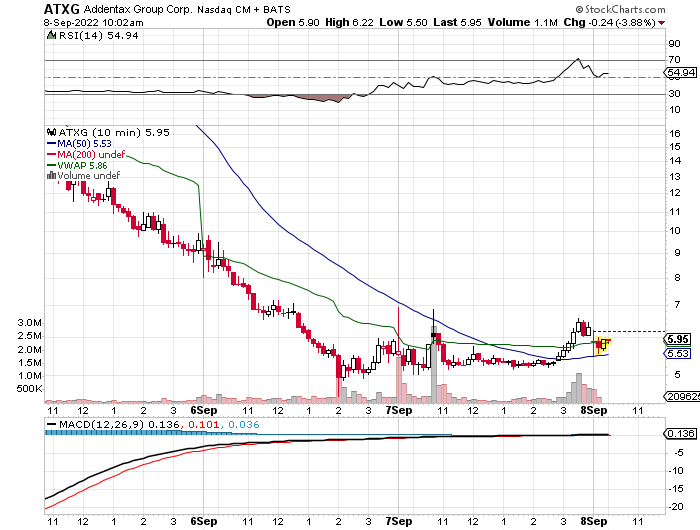The image size is (700, 530).
Task: Click the 16 label on the price axis
Action: (675, 134)
